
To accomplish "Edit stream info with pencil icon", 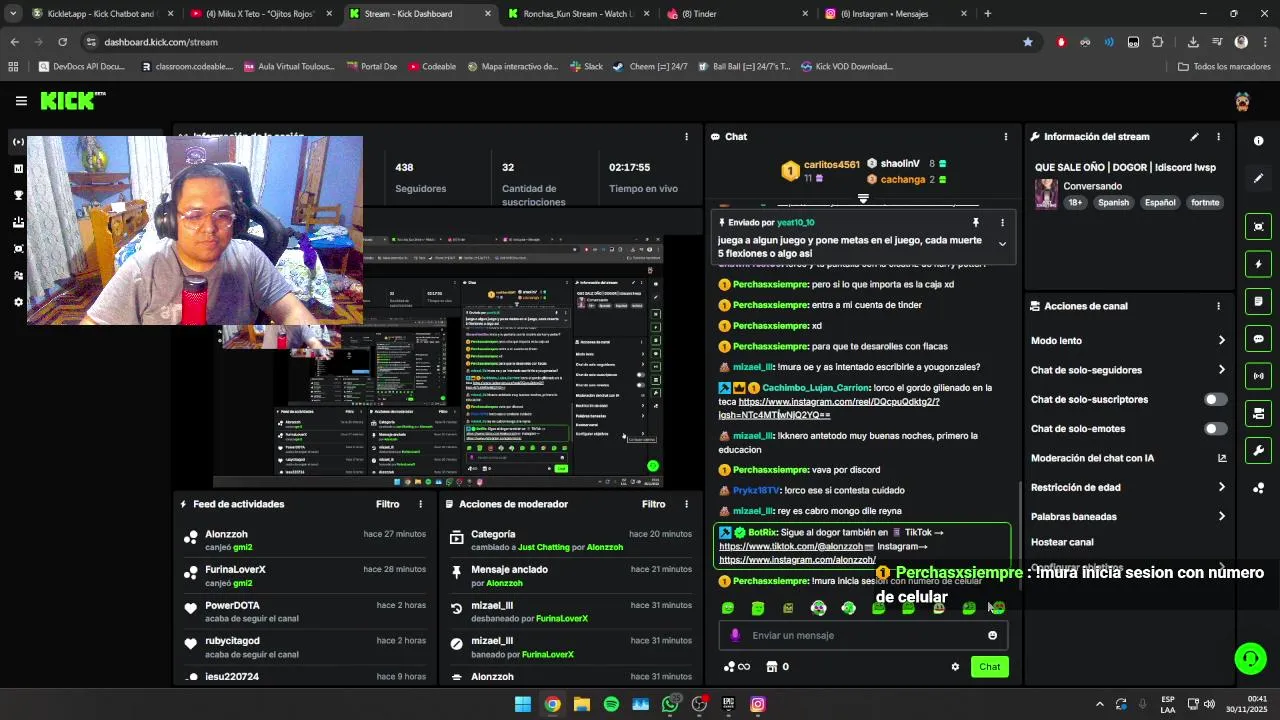I will [x=1194, y=137].
